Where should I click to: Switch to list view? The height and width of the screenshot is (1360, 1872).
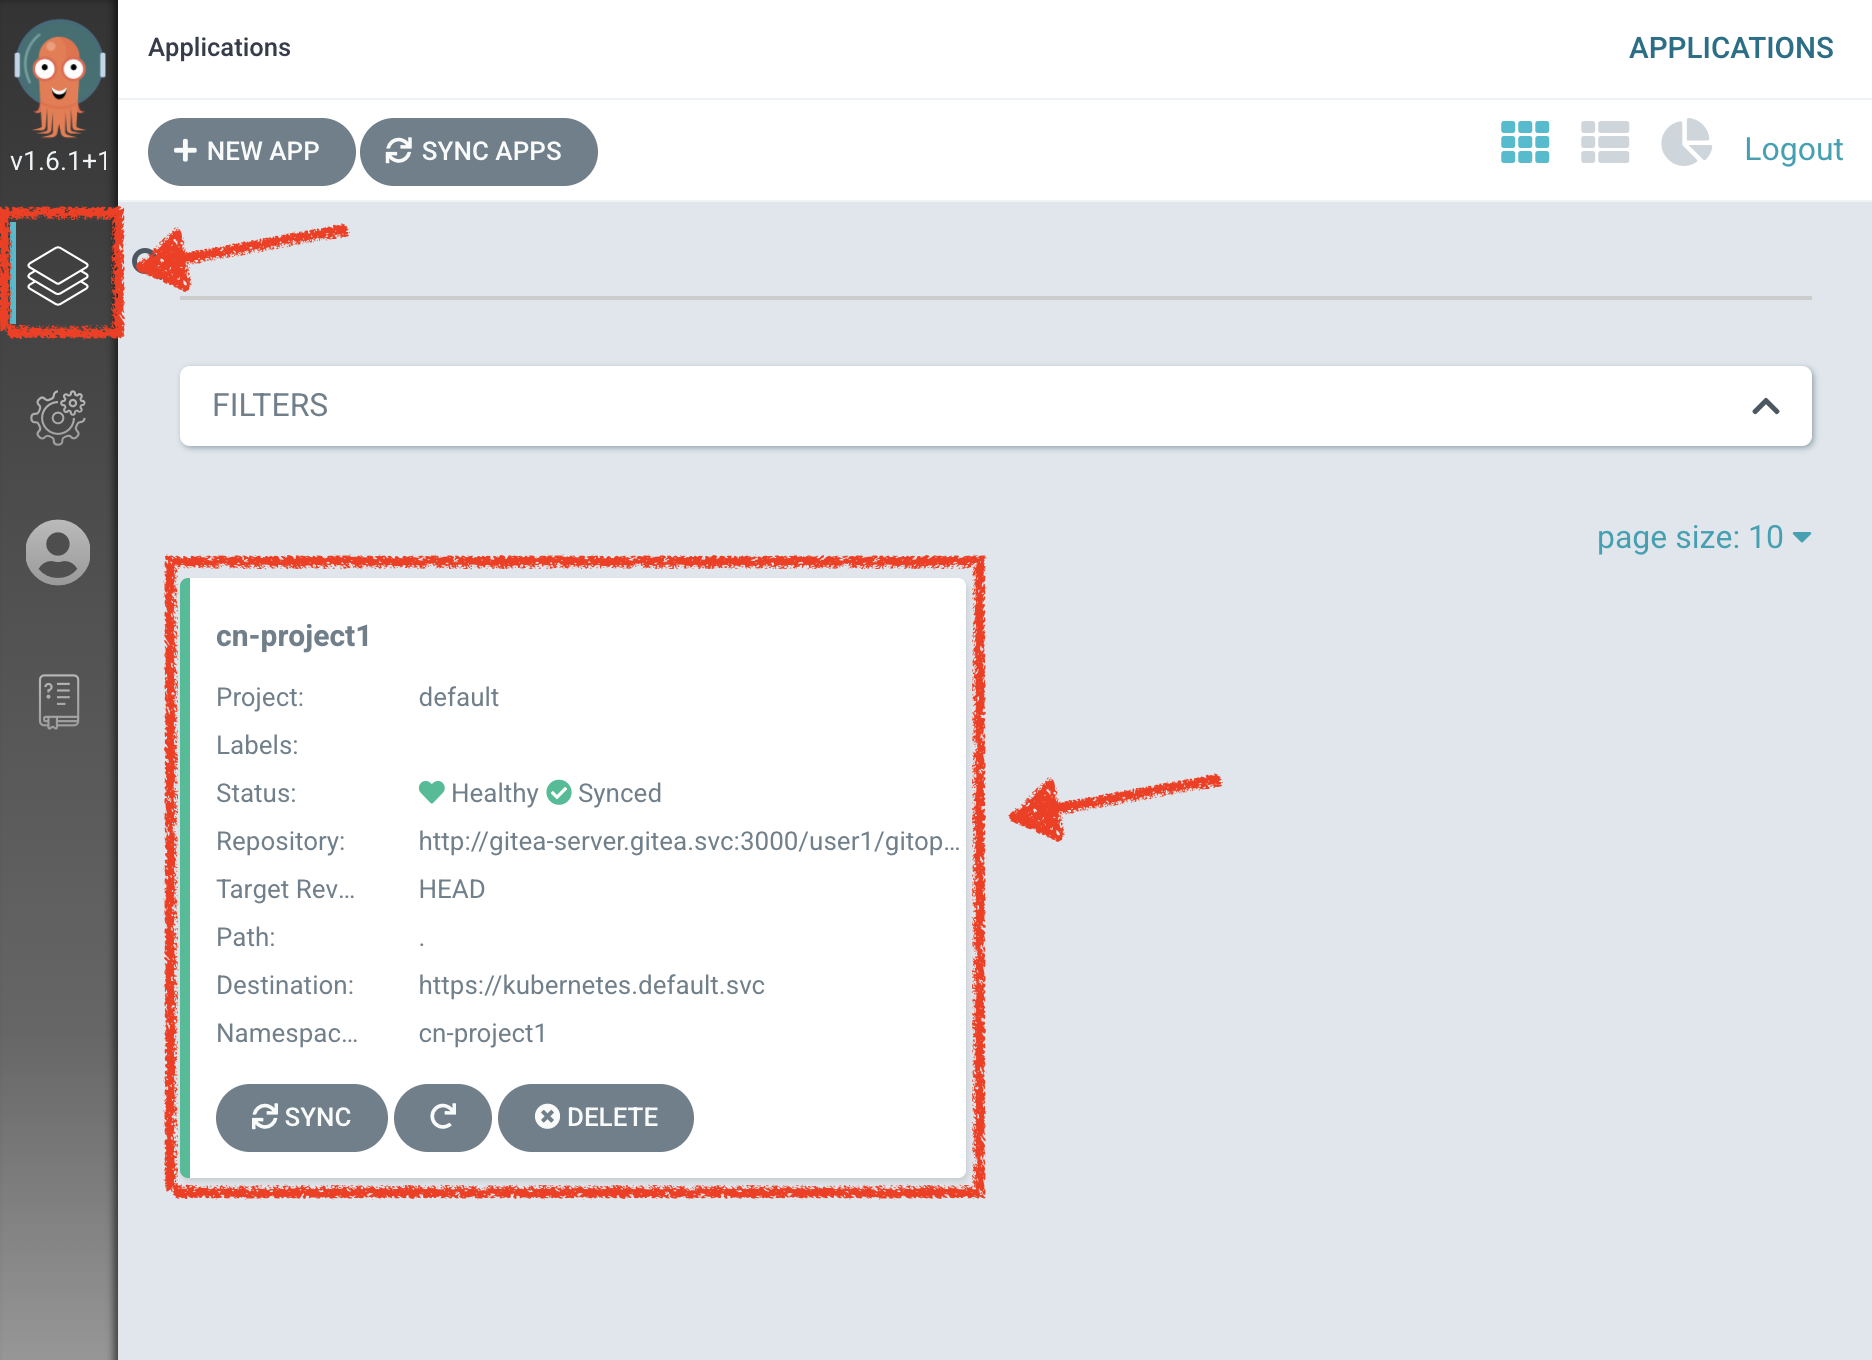tap(1605, 143)
